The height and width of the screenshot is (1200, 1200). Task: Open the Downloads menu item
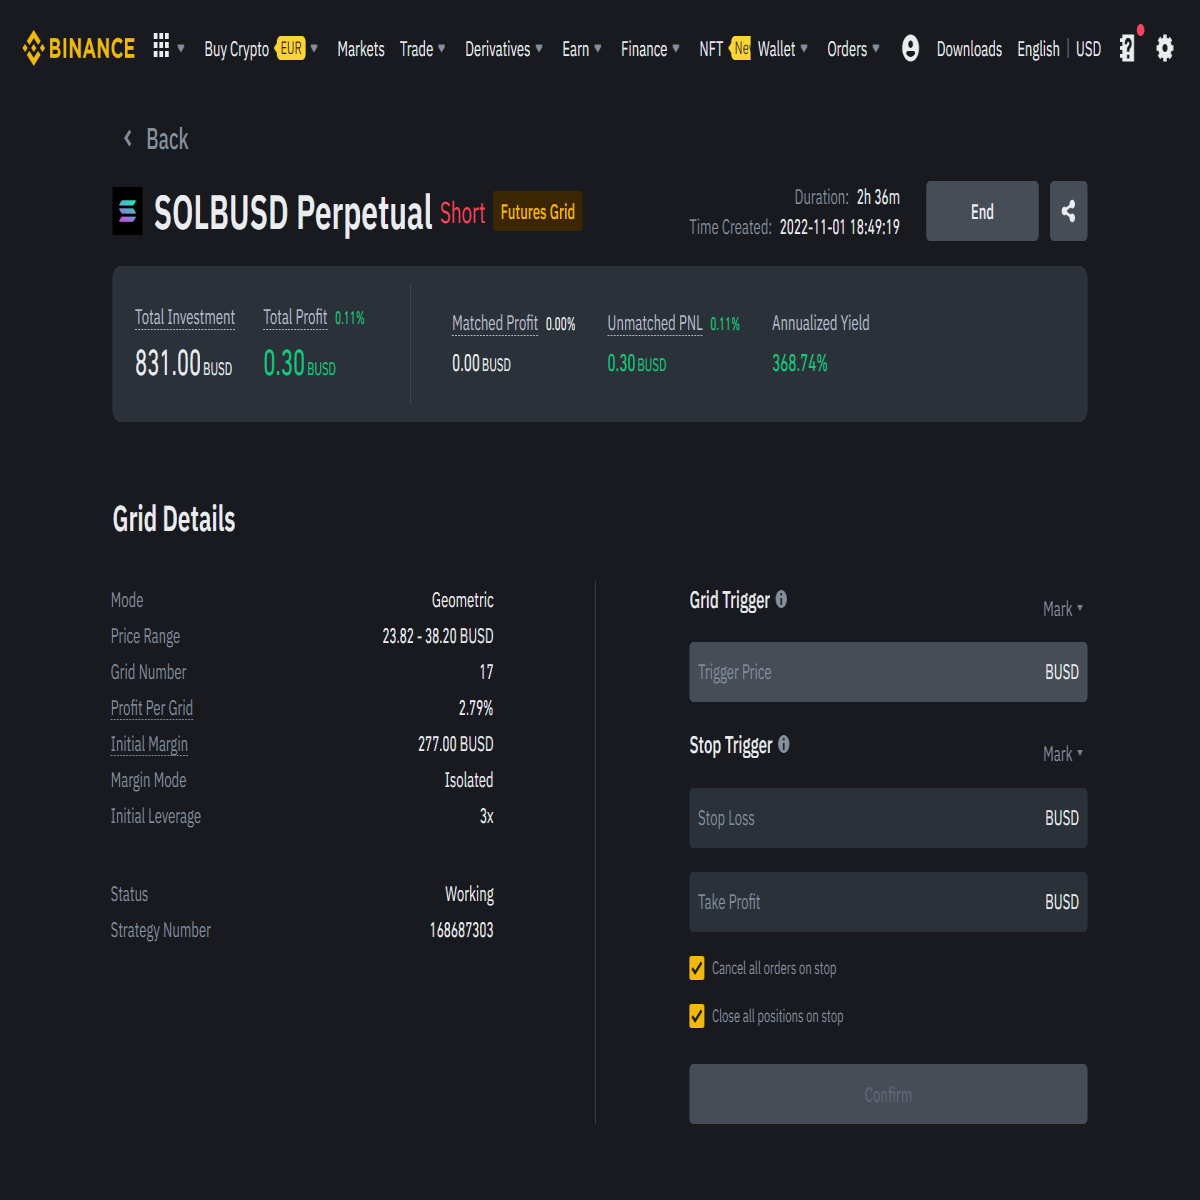pos(969,49)
